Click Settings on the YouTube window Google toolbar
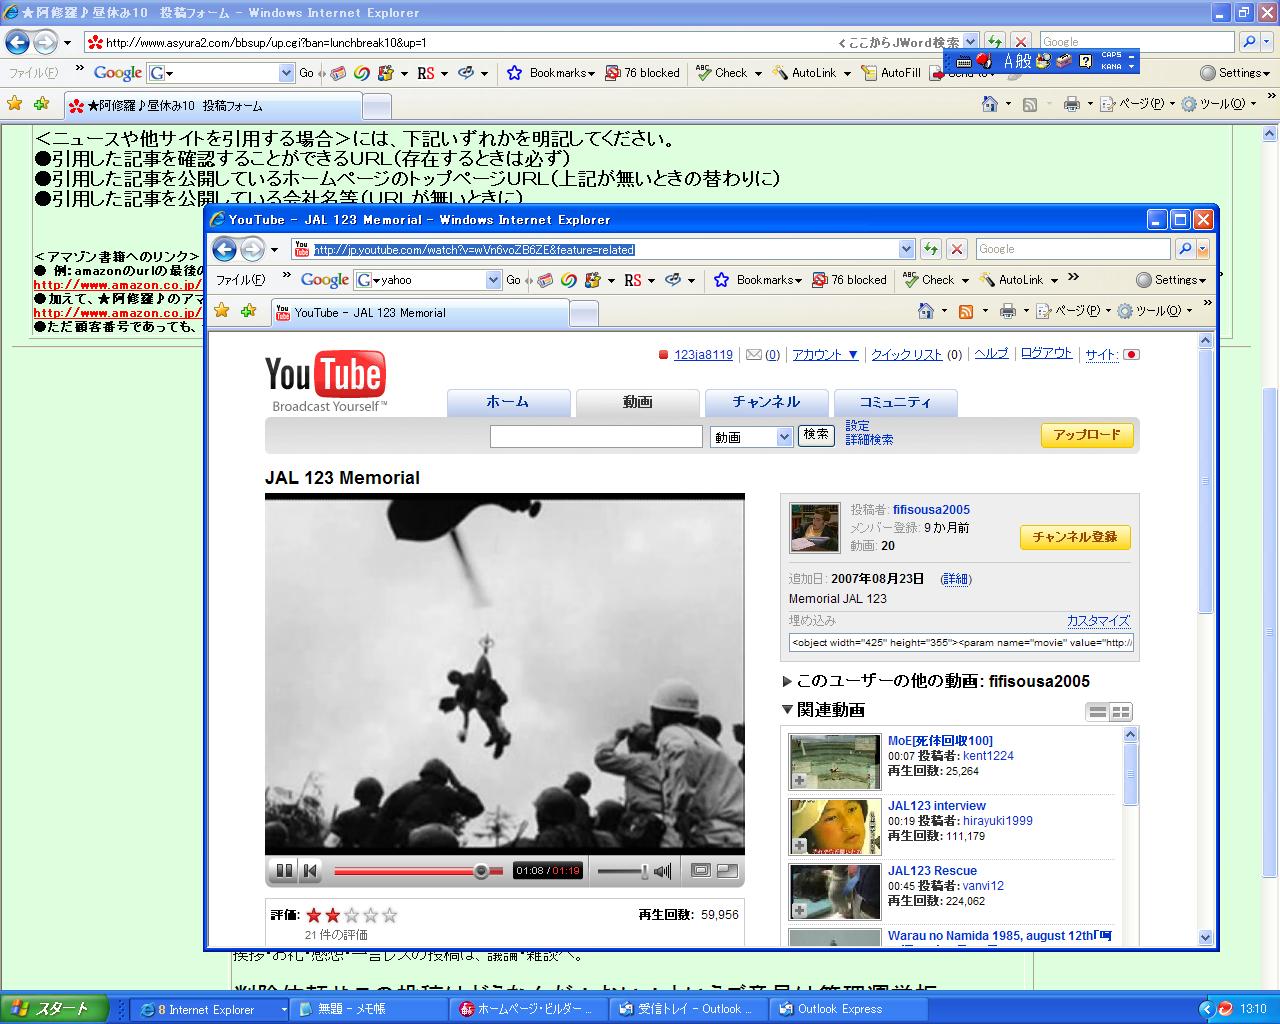This screenshot has width=1280, height=1024. (1172, 280)
